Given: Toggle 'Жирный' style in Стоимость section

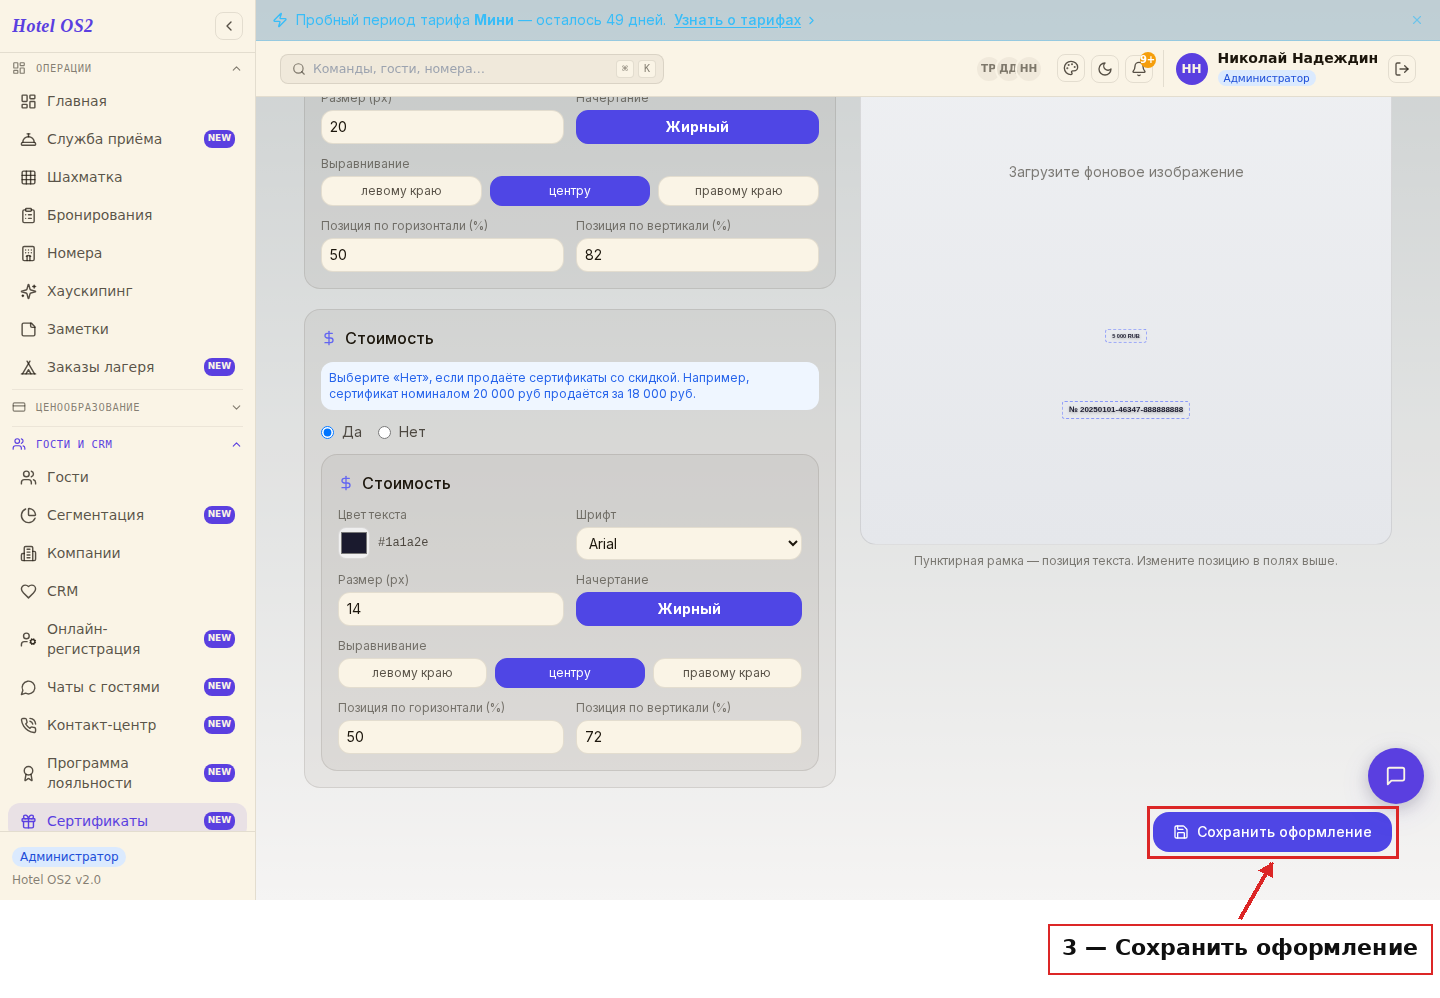Looking at the screenshot, I should [689, 609].
